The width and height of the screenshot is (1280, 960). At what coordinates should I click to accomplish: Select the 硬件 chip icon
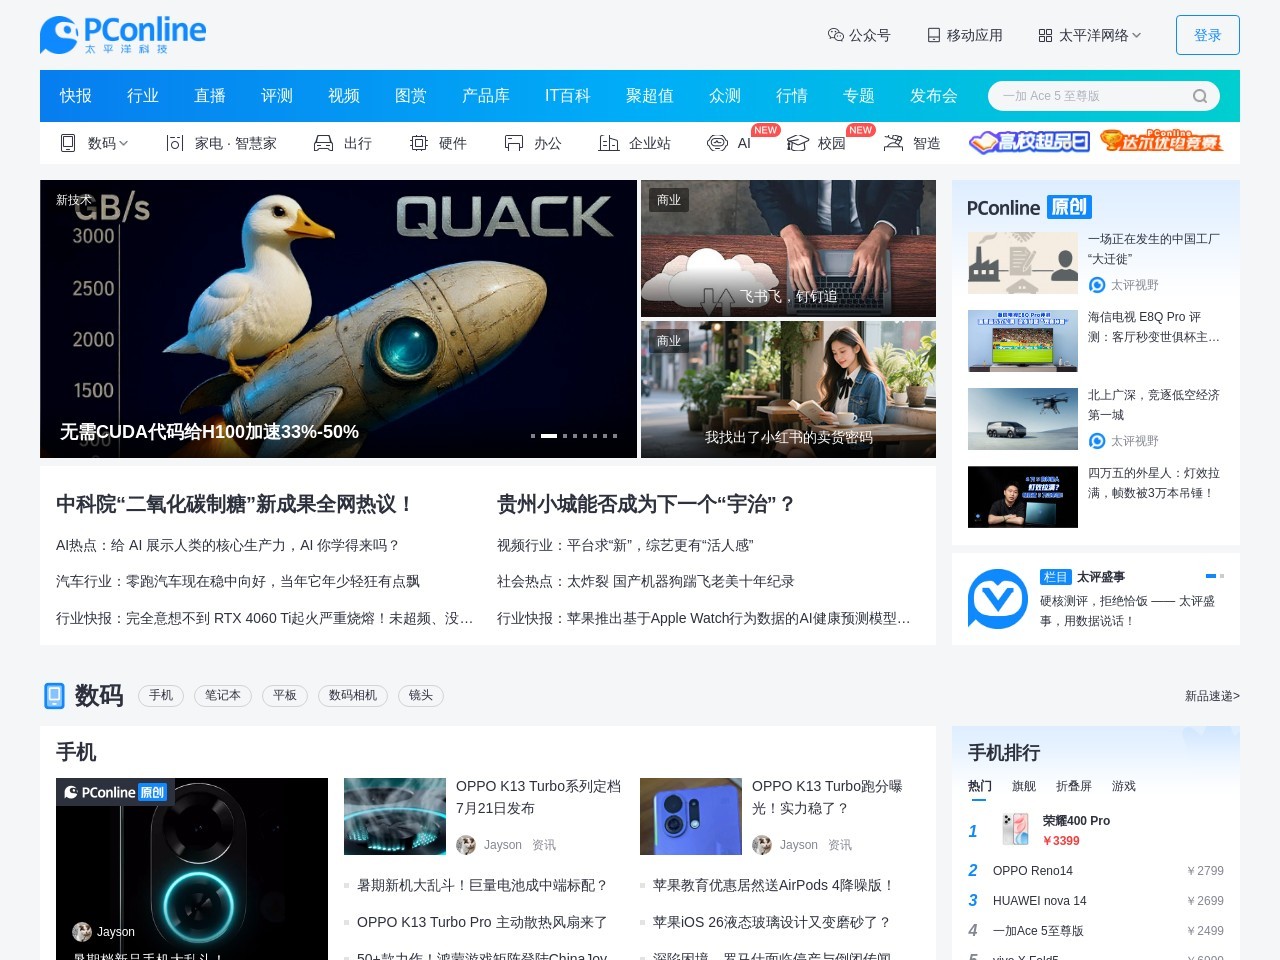click(418, 143)
